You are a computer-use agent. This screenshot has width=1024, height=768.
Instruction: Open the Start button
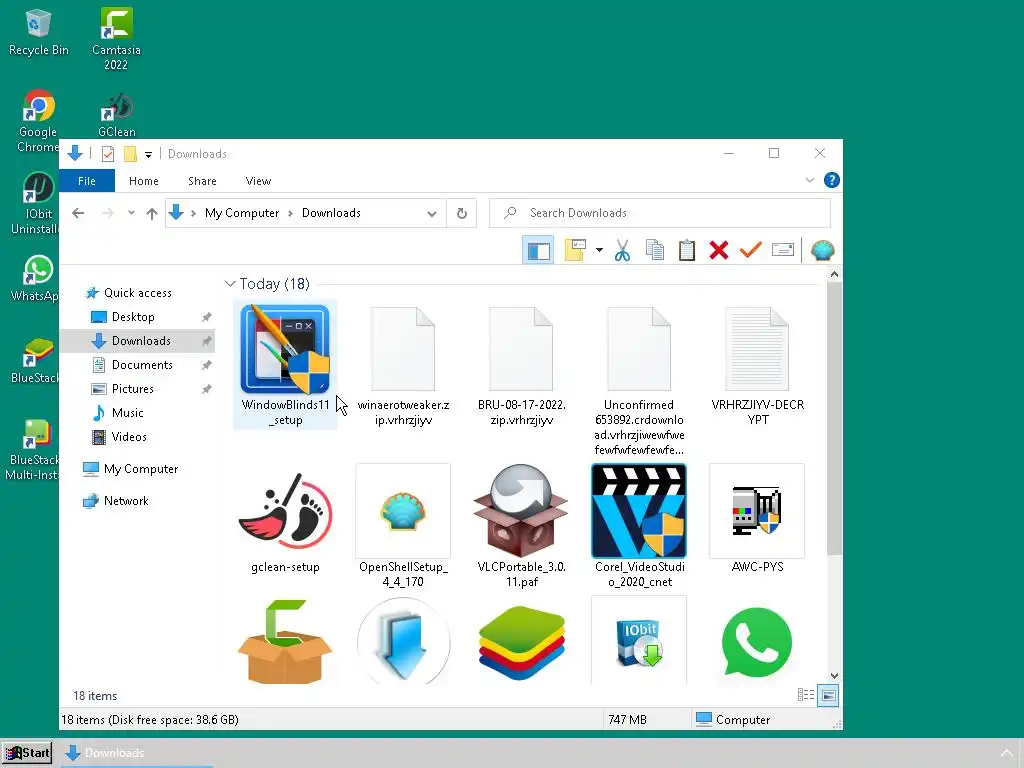click(27, 752)
